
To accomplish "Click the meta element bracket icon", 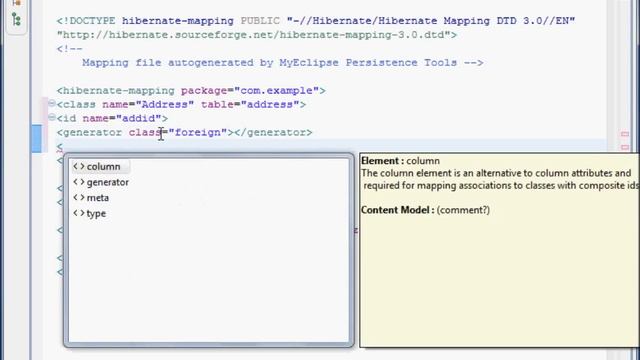I will coord(79,198).
